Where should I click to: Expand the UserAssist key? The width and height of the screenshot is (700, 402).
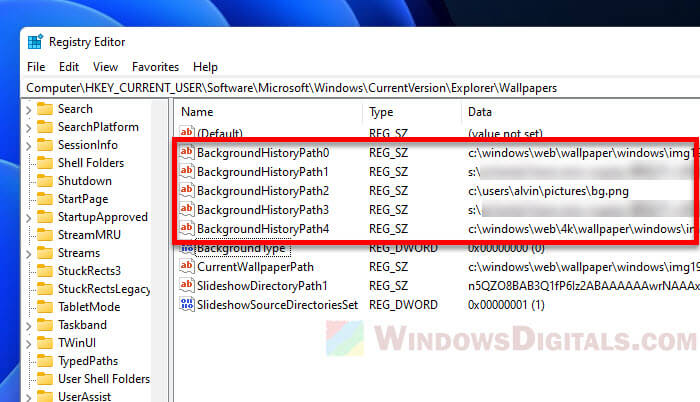pos(29,398)
